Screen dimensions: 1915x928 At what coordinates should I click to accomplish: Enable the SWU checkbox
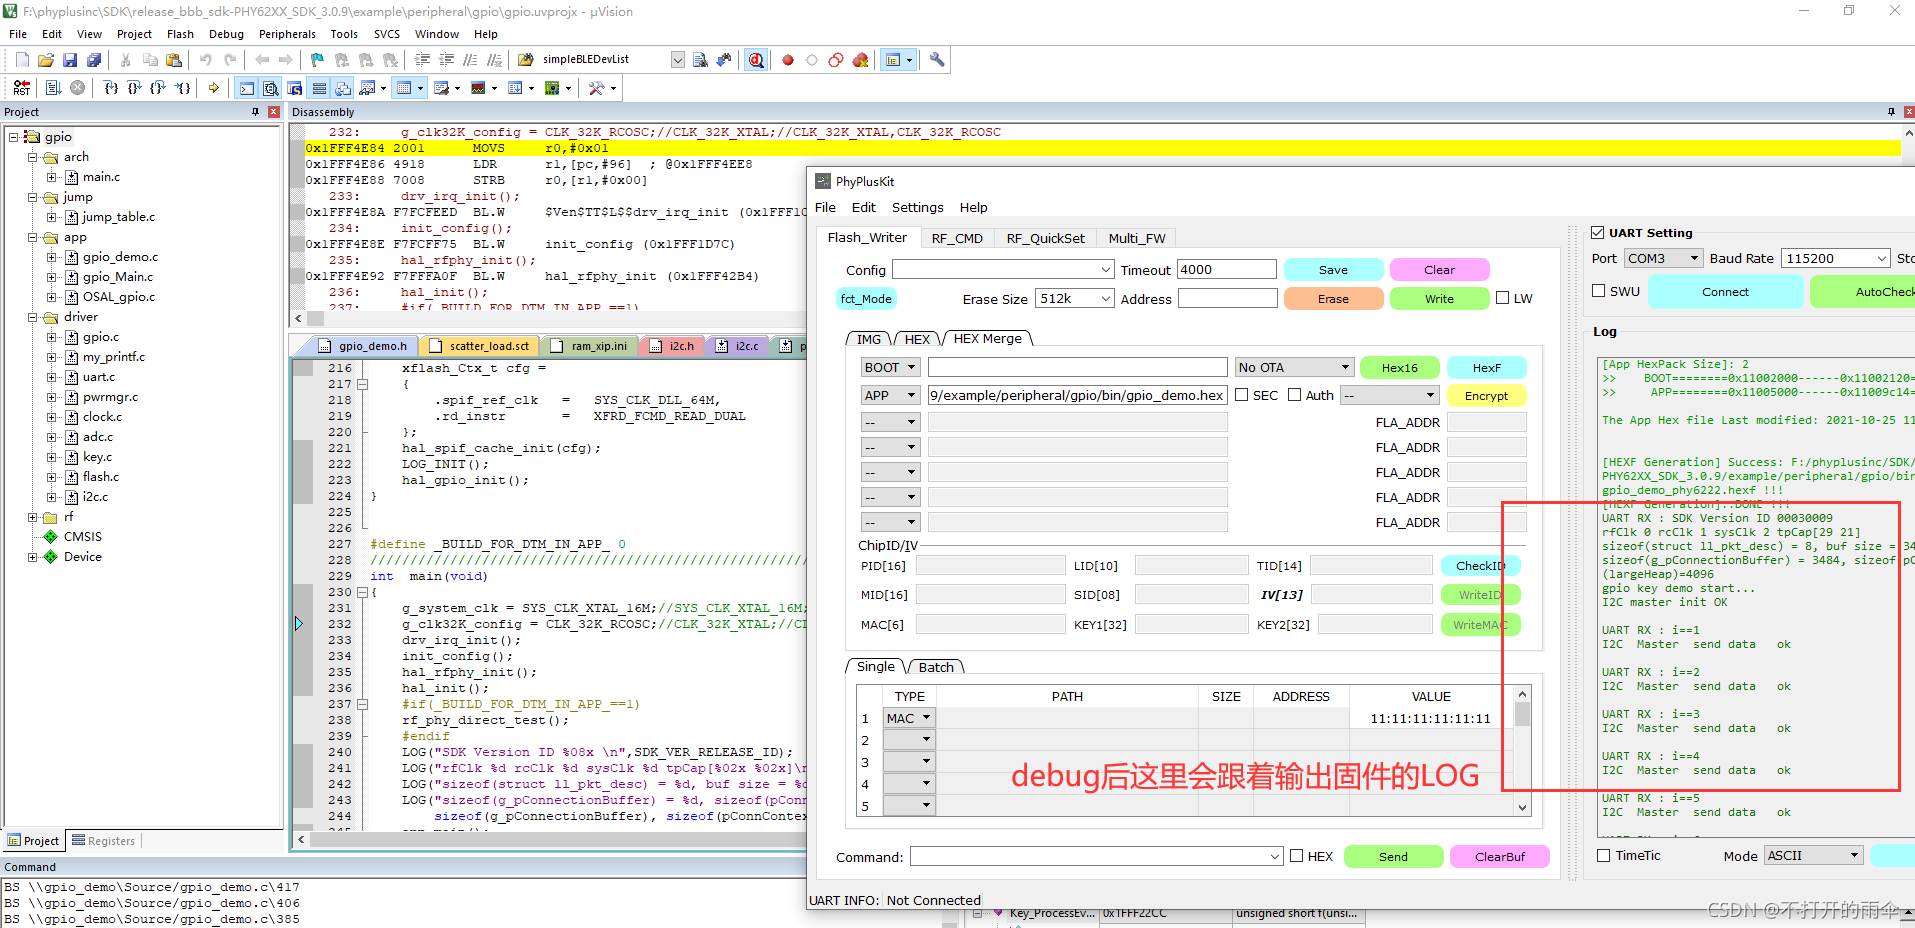(x=1599, y=291)
